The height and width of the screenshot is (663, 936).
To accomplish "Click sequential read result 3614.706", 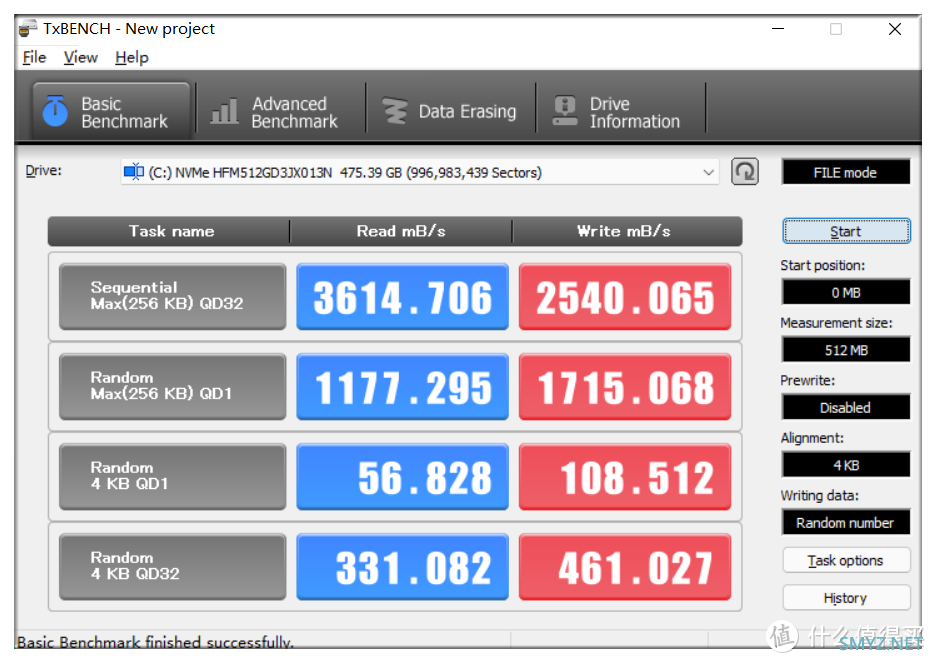I will point(402,297).
